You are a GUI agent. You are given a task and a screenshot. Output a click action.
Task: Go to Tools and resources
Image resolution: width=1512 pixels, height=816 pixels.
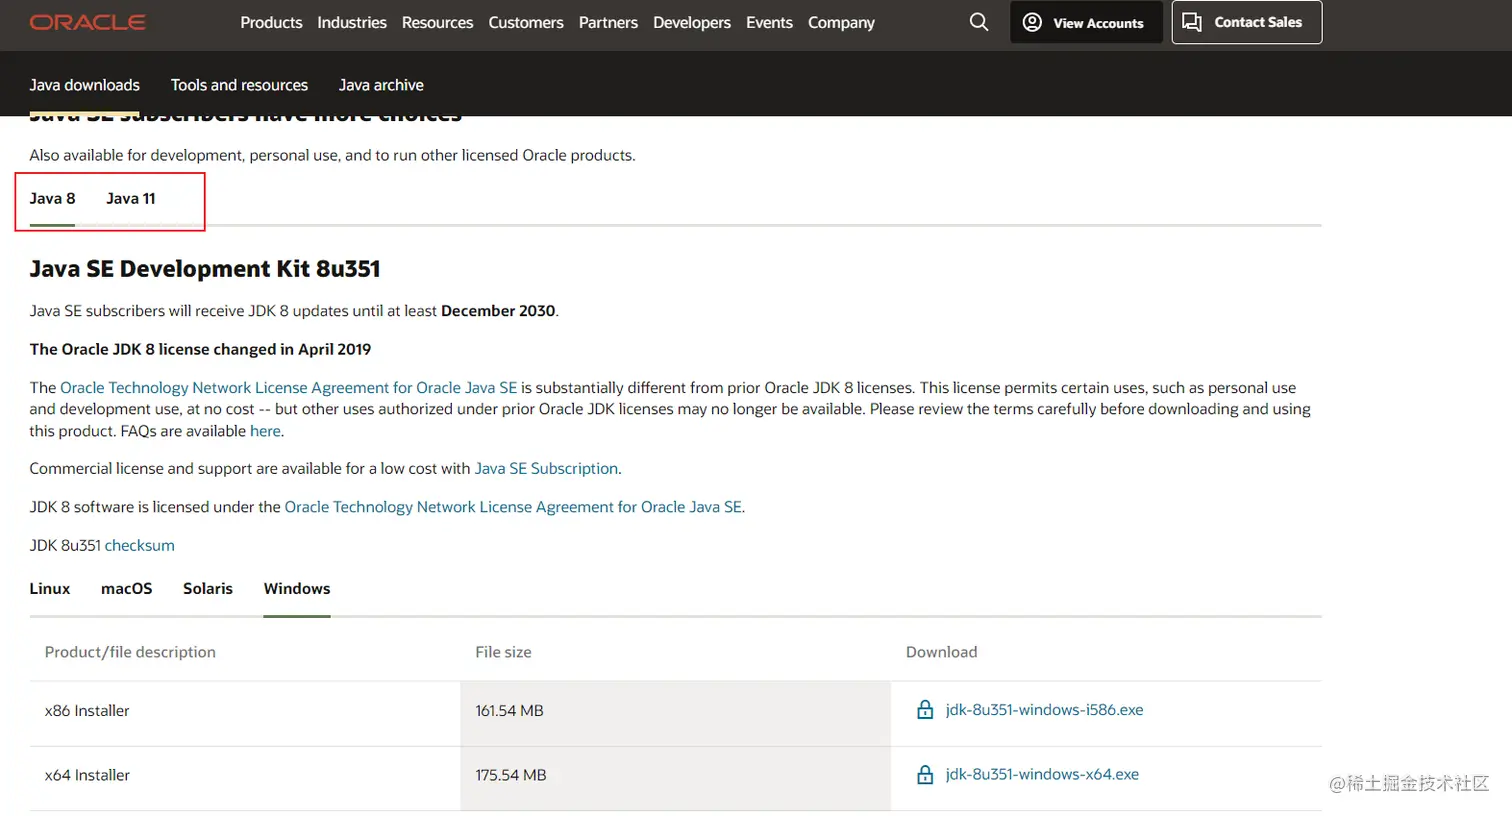[239, 85]
